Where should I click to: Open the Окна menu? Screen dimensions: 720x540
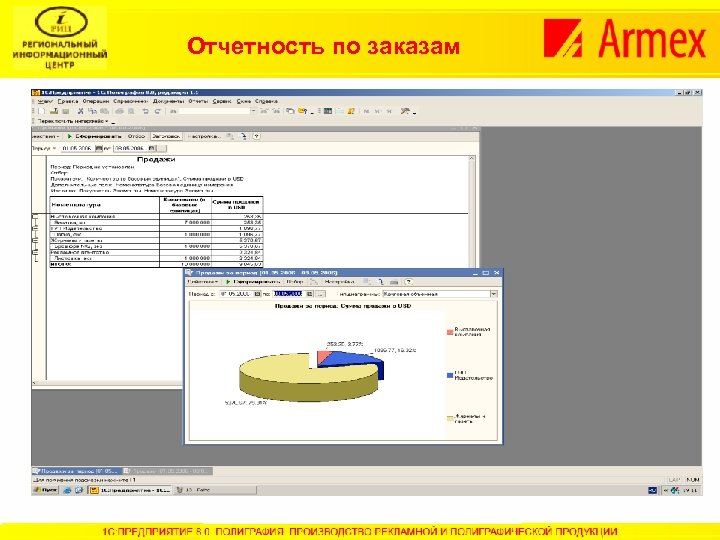243,101
